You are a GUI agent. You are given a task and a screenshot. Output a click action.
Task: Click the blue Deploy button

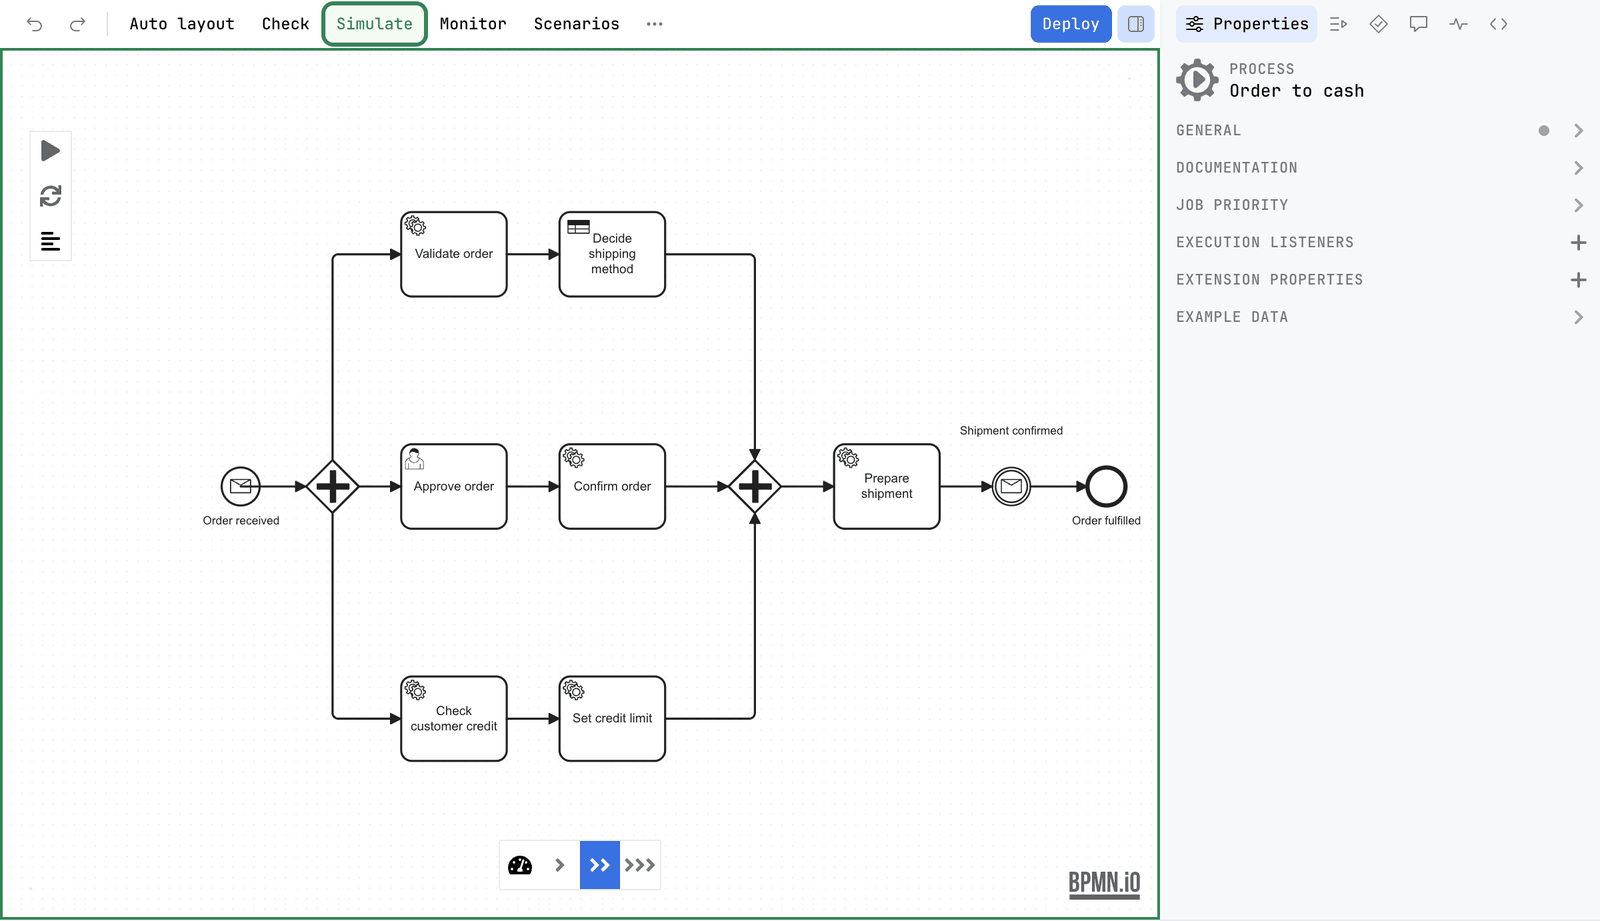pyautogui.click(x=1070, y=24)
